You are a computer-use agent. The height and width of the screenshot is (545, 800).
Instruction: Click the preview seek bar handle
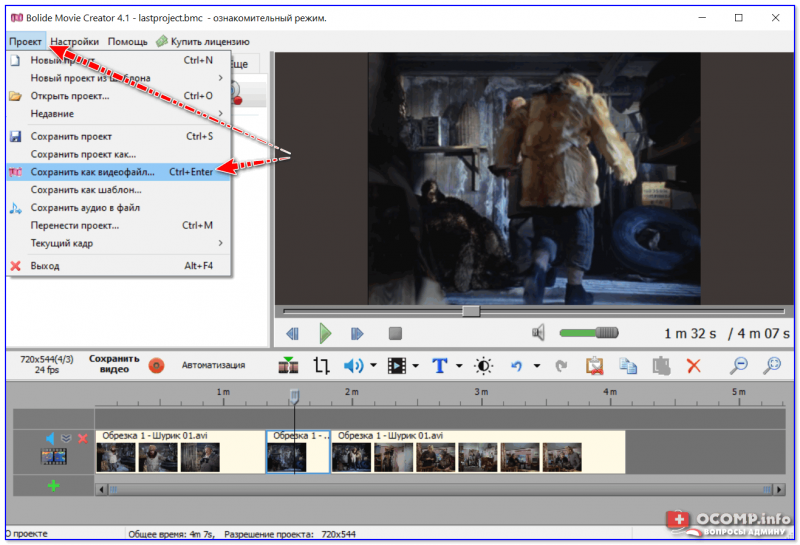tap(471, 311)
